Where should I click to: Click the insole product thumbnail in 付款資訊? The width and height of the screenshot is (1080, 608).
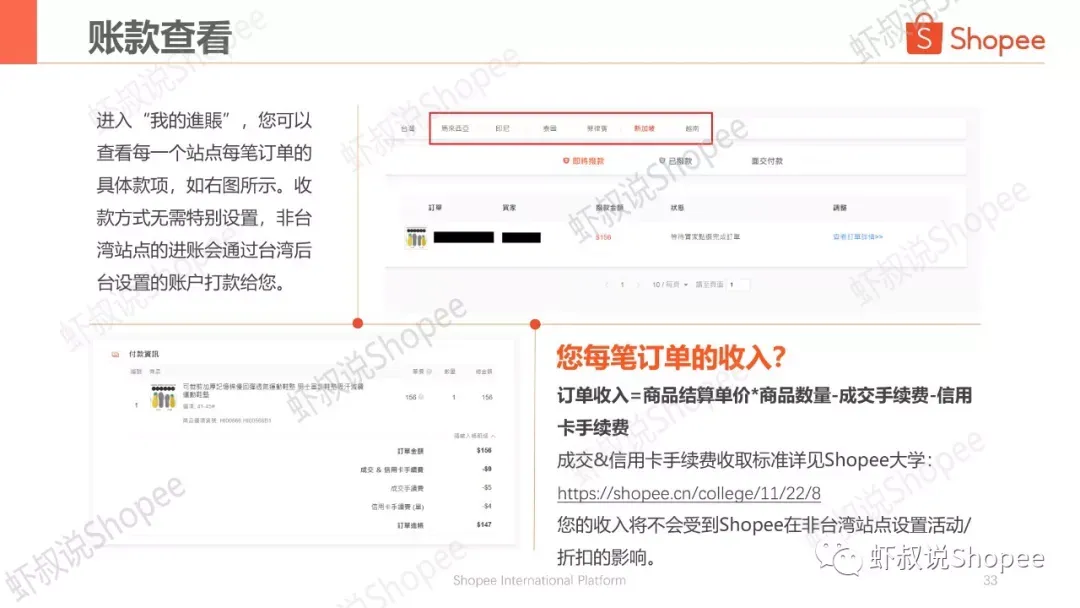163,397
